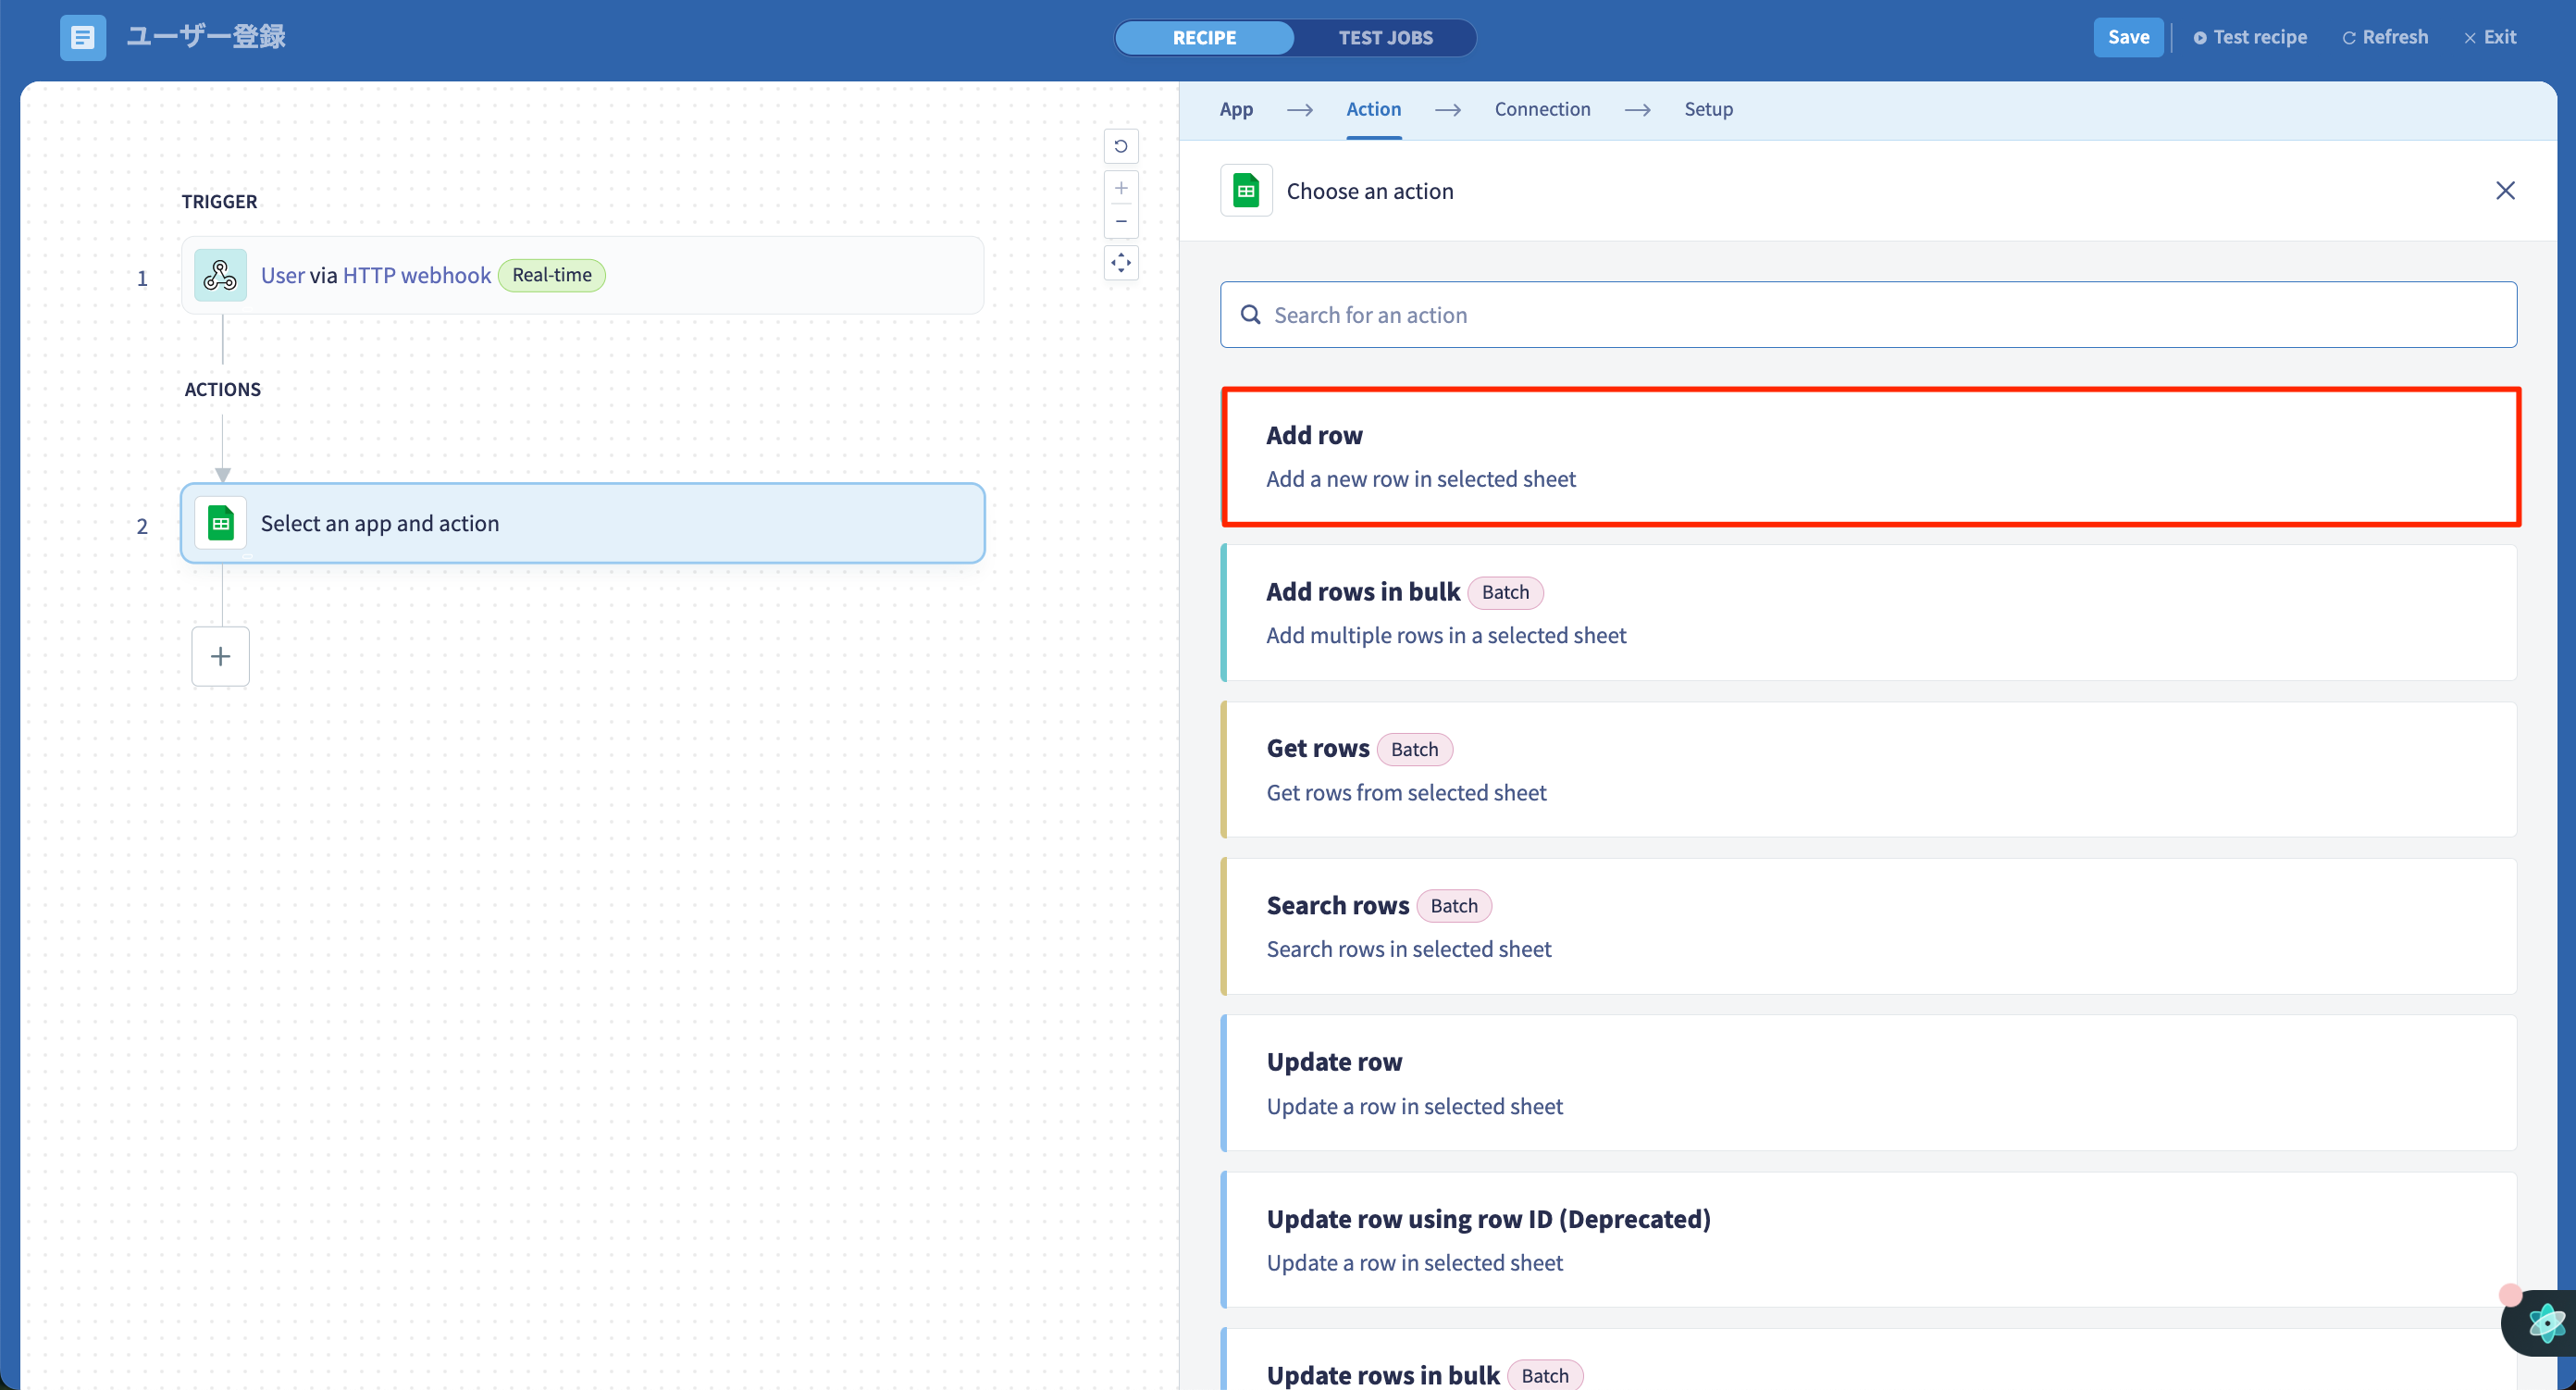Click the recipe document icon beside the title
Viewport: 2576px width, 1390px height.
[x=82, y=38]
